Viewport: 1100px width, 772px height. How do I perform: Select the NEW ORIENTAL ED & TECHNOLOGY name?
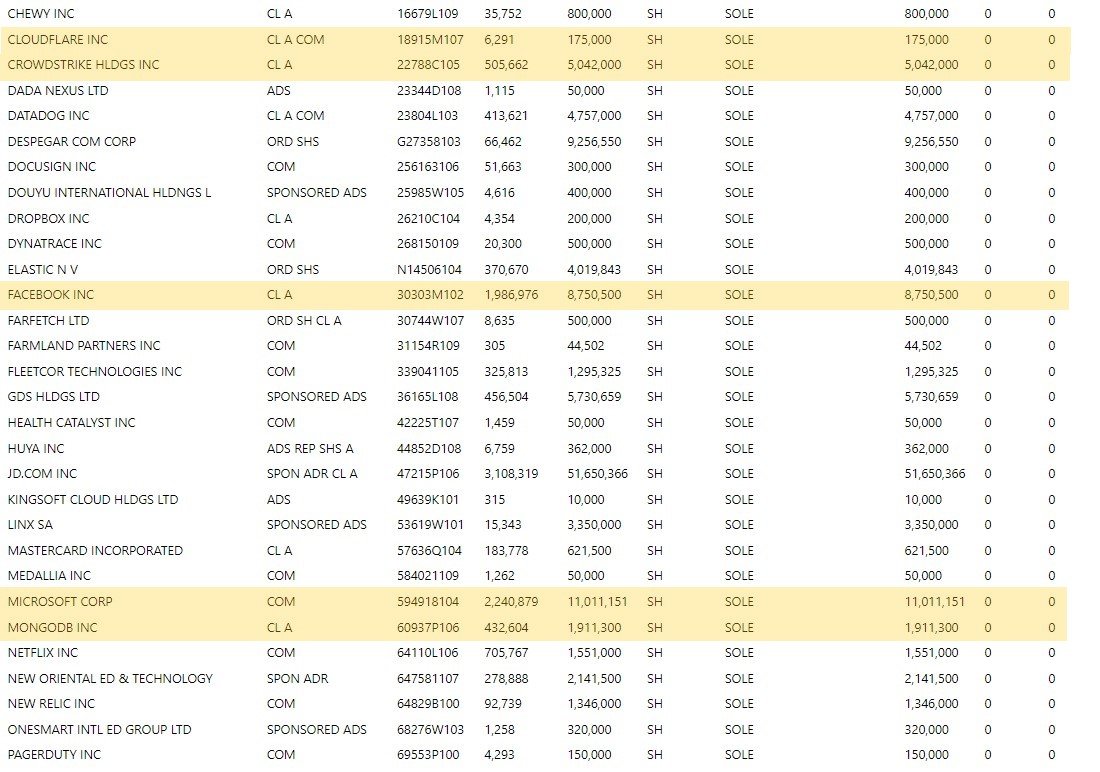coord(110,679)
